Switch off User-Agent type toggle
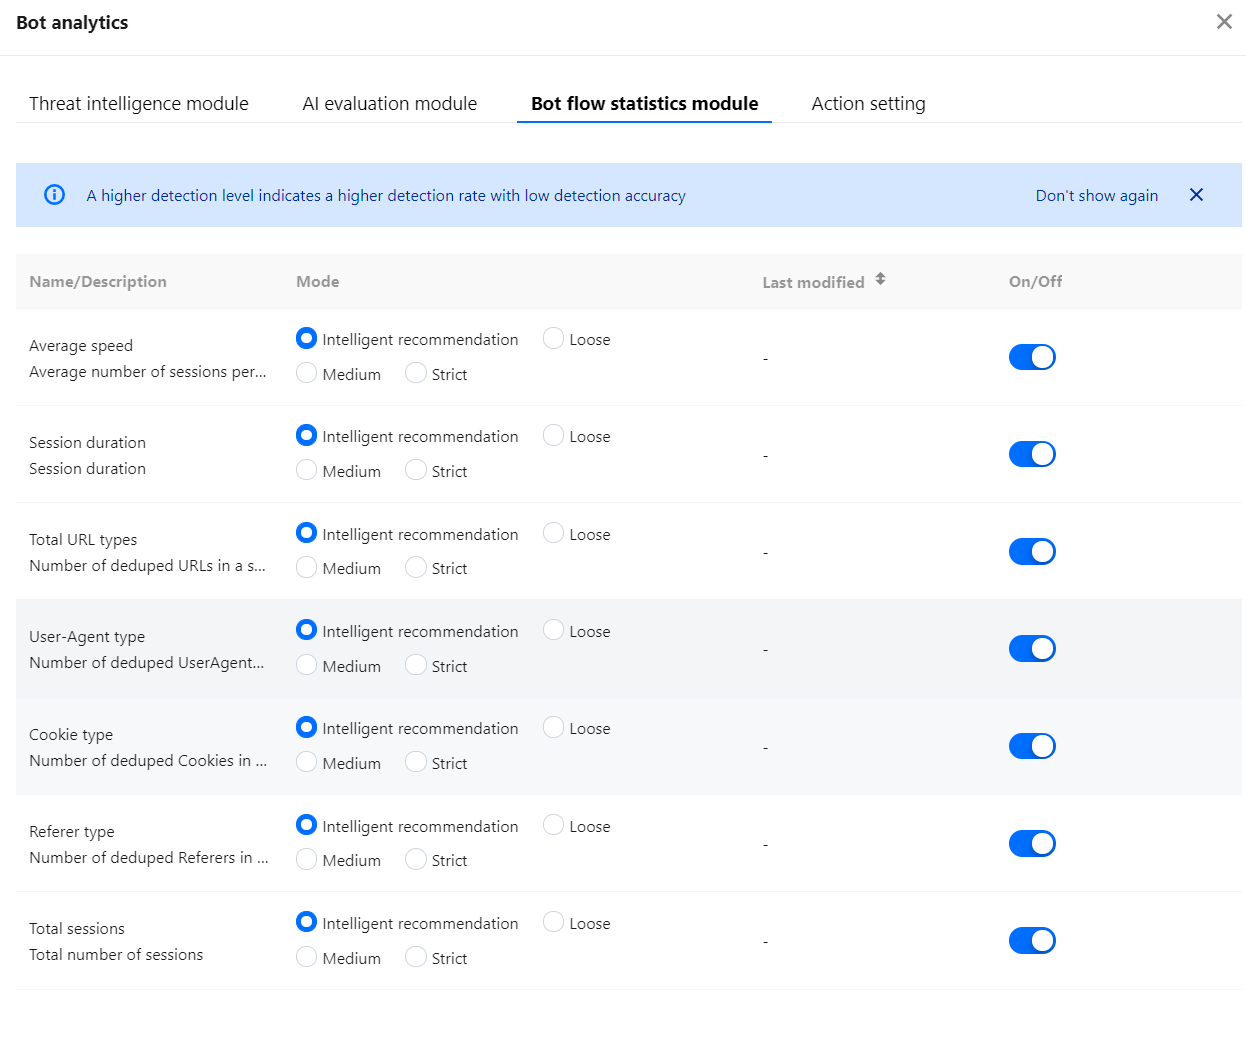This screenshot has height=1041, width=1246. [x=1032, y=649]
